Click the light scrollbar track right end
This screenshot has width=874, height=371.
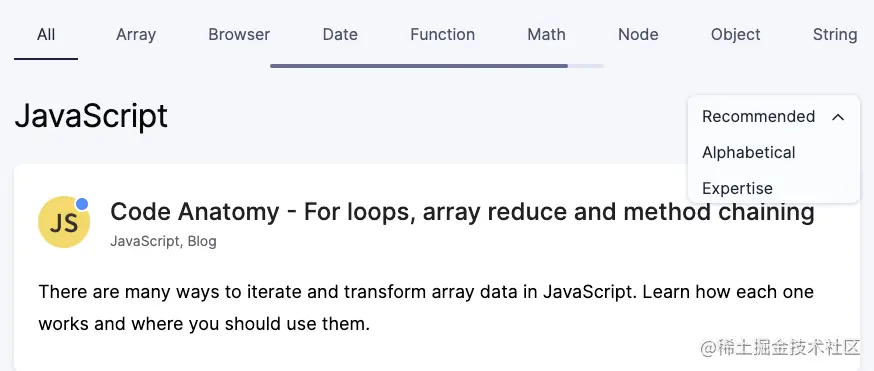586,66
